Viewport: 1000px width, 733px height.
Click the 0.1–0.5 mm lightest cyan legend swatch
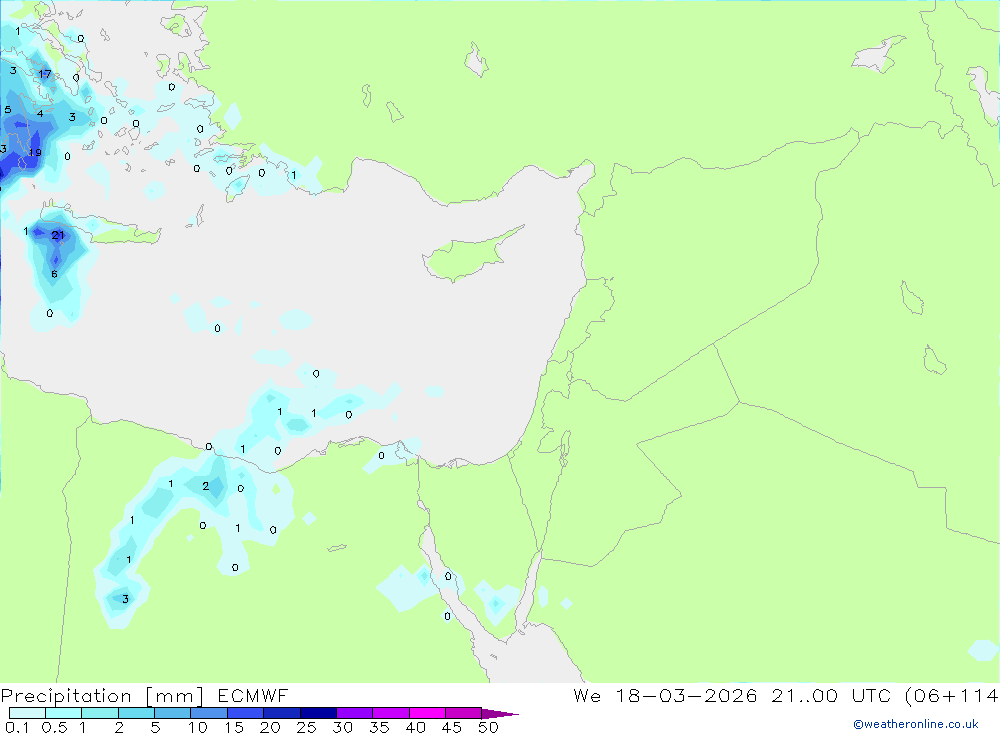(27, 713)
